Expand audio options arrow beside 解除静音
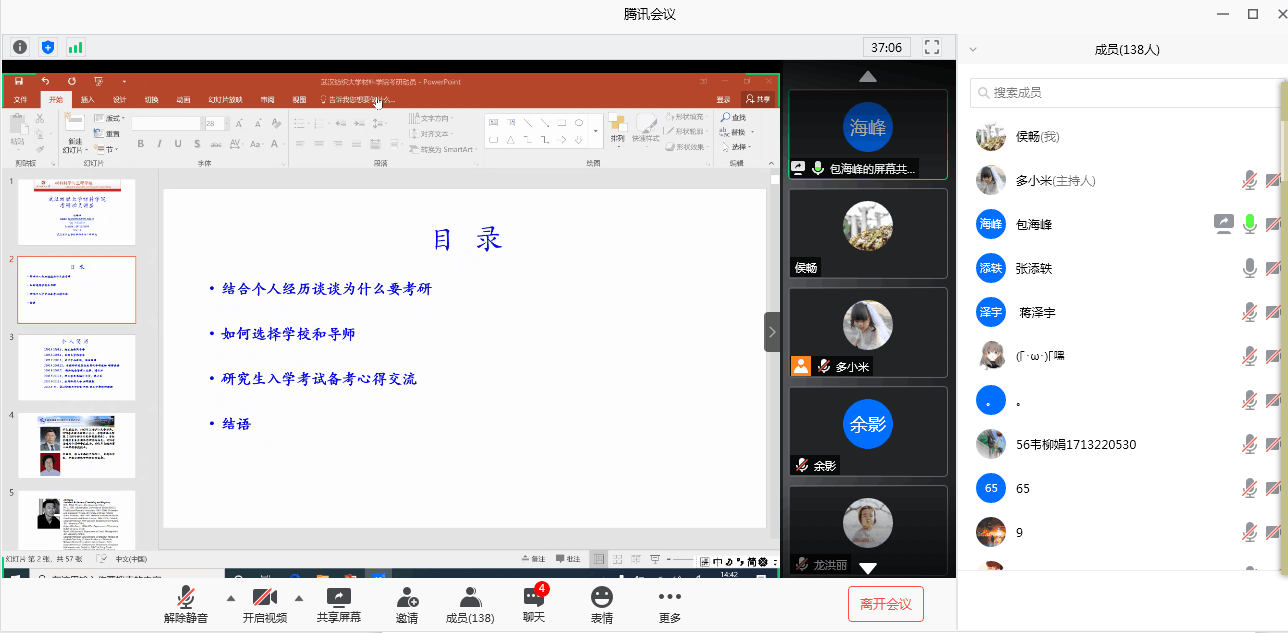Screen dimensions: 1288x633 point(231,598)
